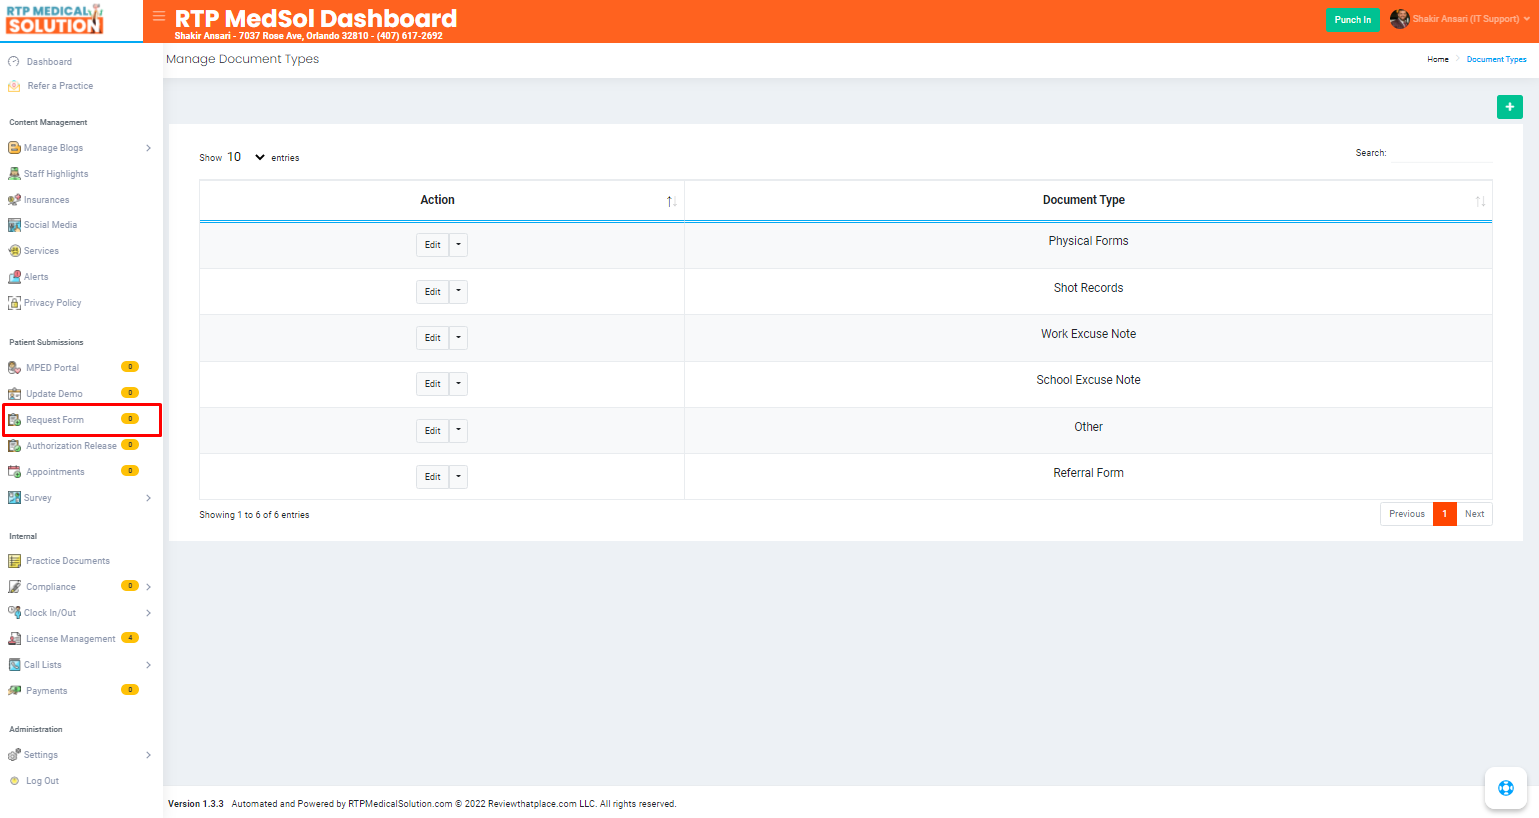Image resolution: width=1539 pixels, height=818 pixels.
Task: Click the Settings gear icon
Action: click(x=14, y=755)
